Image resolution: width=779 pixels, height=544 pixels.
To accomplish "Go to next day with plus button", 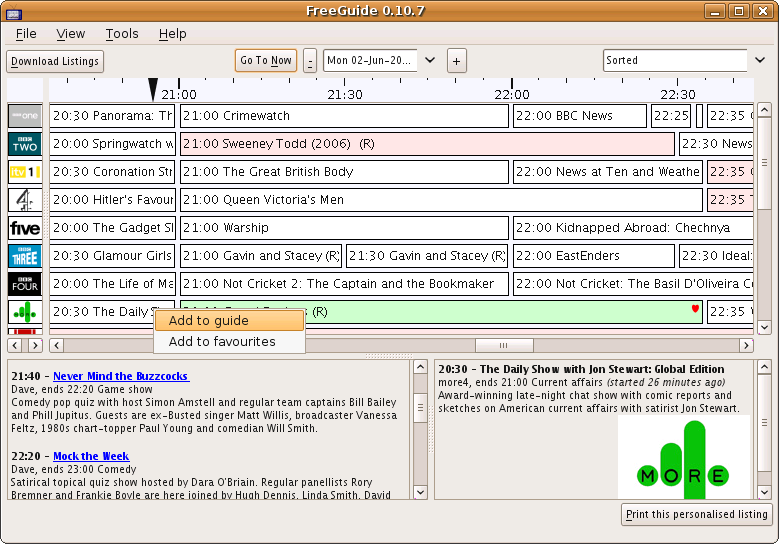I will coord(457,61).
